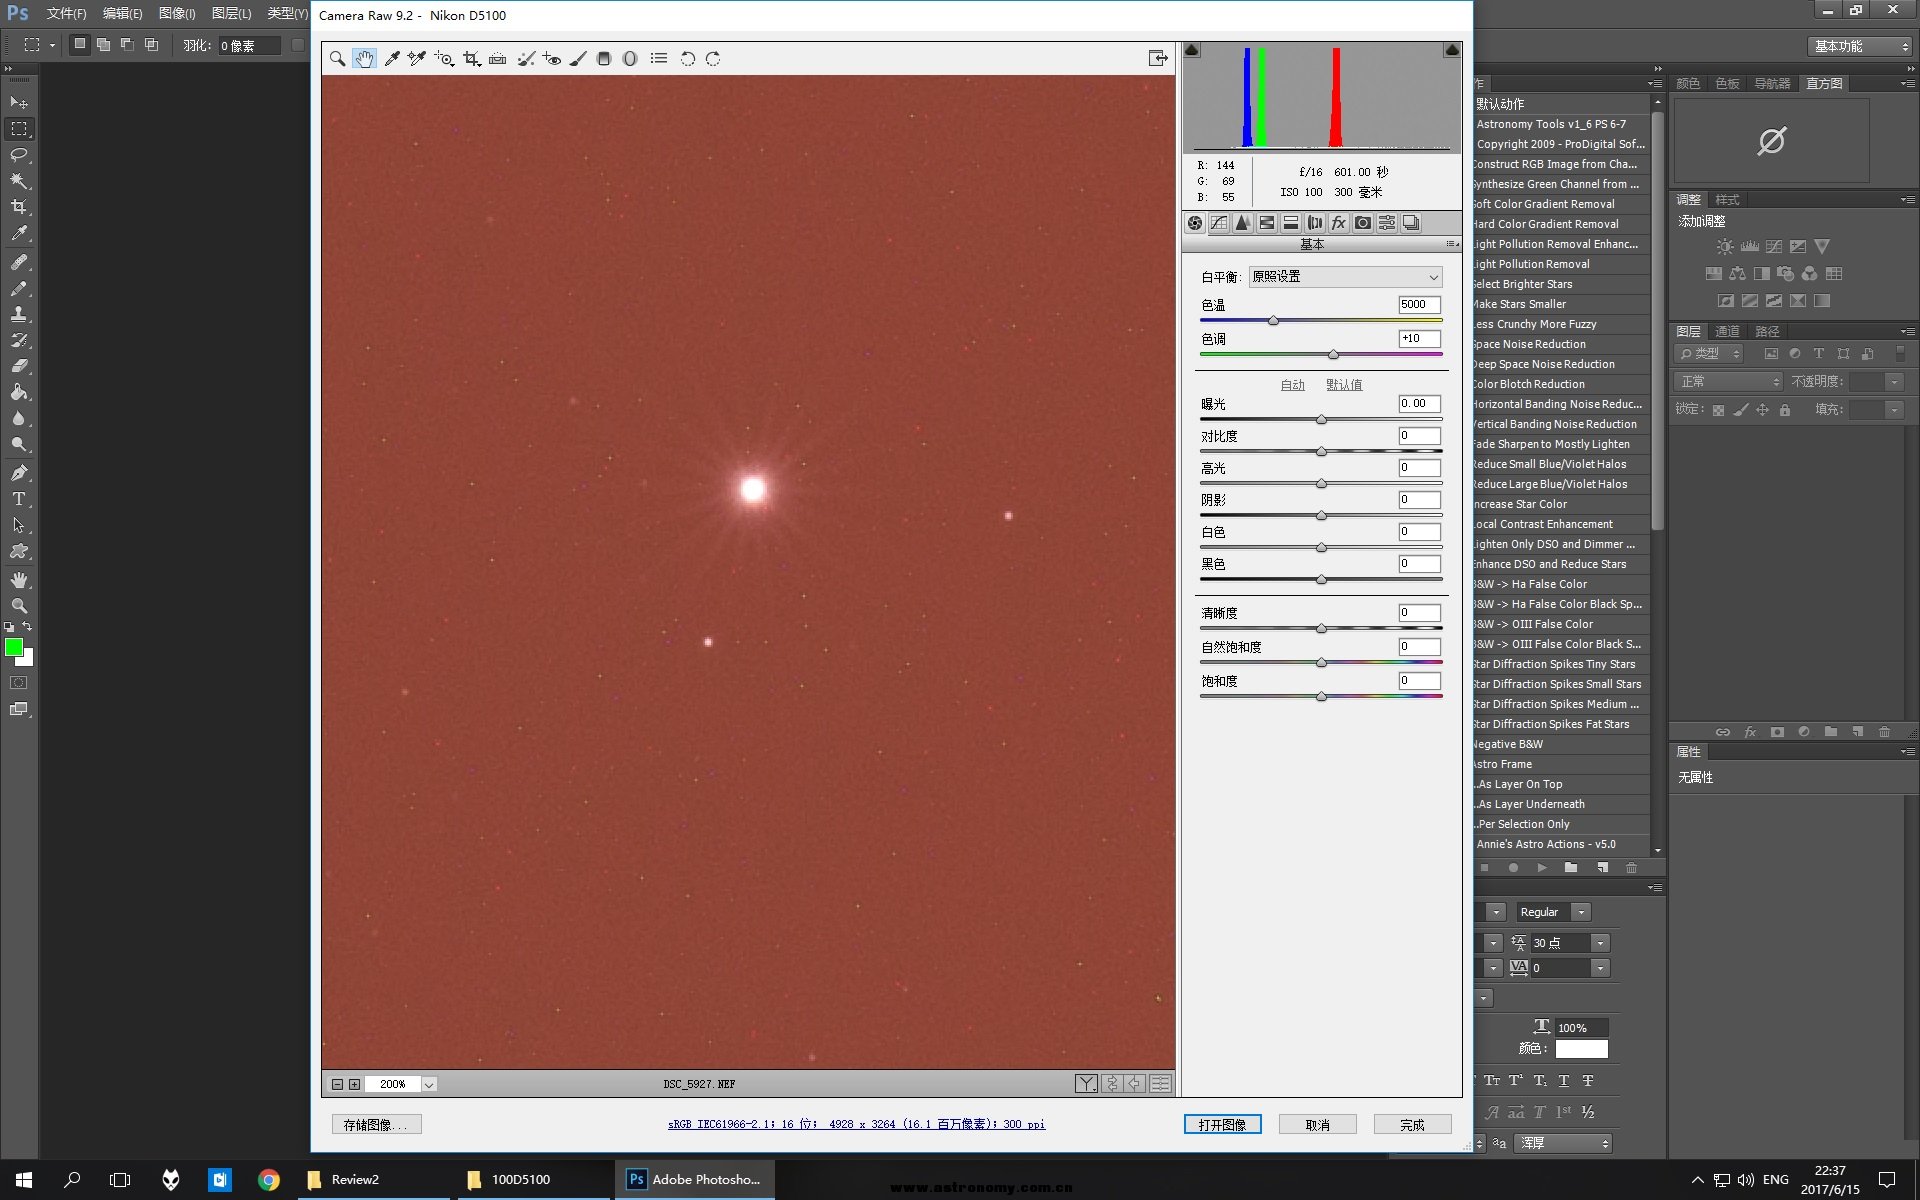Viewport: 1920px width, 1200px height.
Task: Select the Radial Filter tool
Action: [630, 59]
